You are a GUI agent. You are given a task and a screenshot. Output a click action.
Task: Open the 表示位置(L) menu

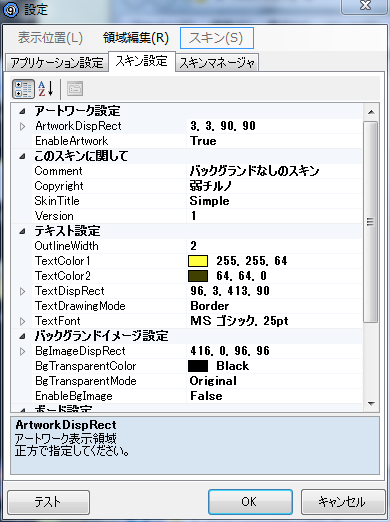point(50,38)
